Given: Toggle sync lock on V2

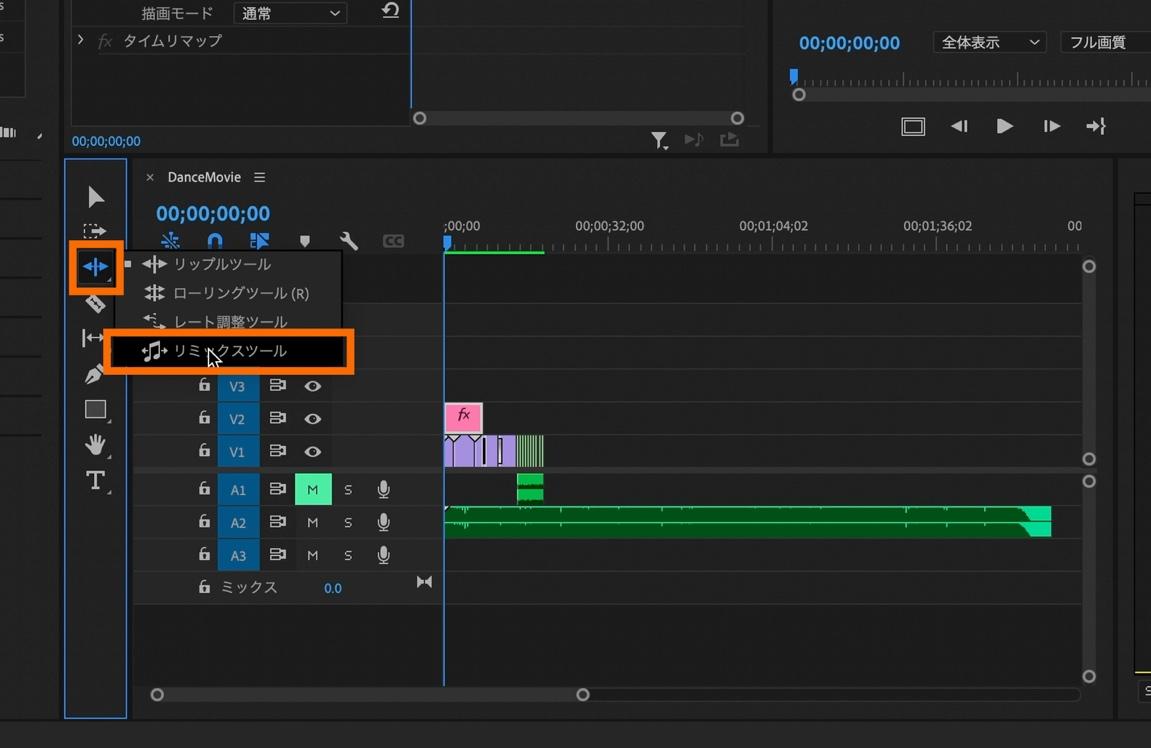Looking at the screenshot, I should click(x=277, y=418).
